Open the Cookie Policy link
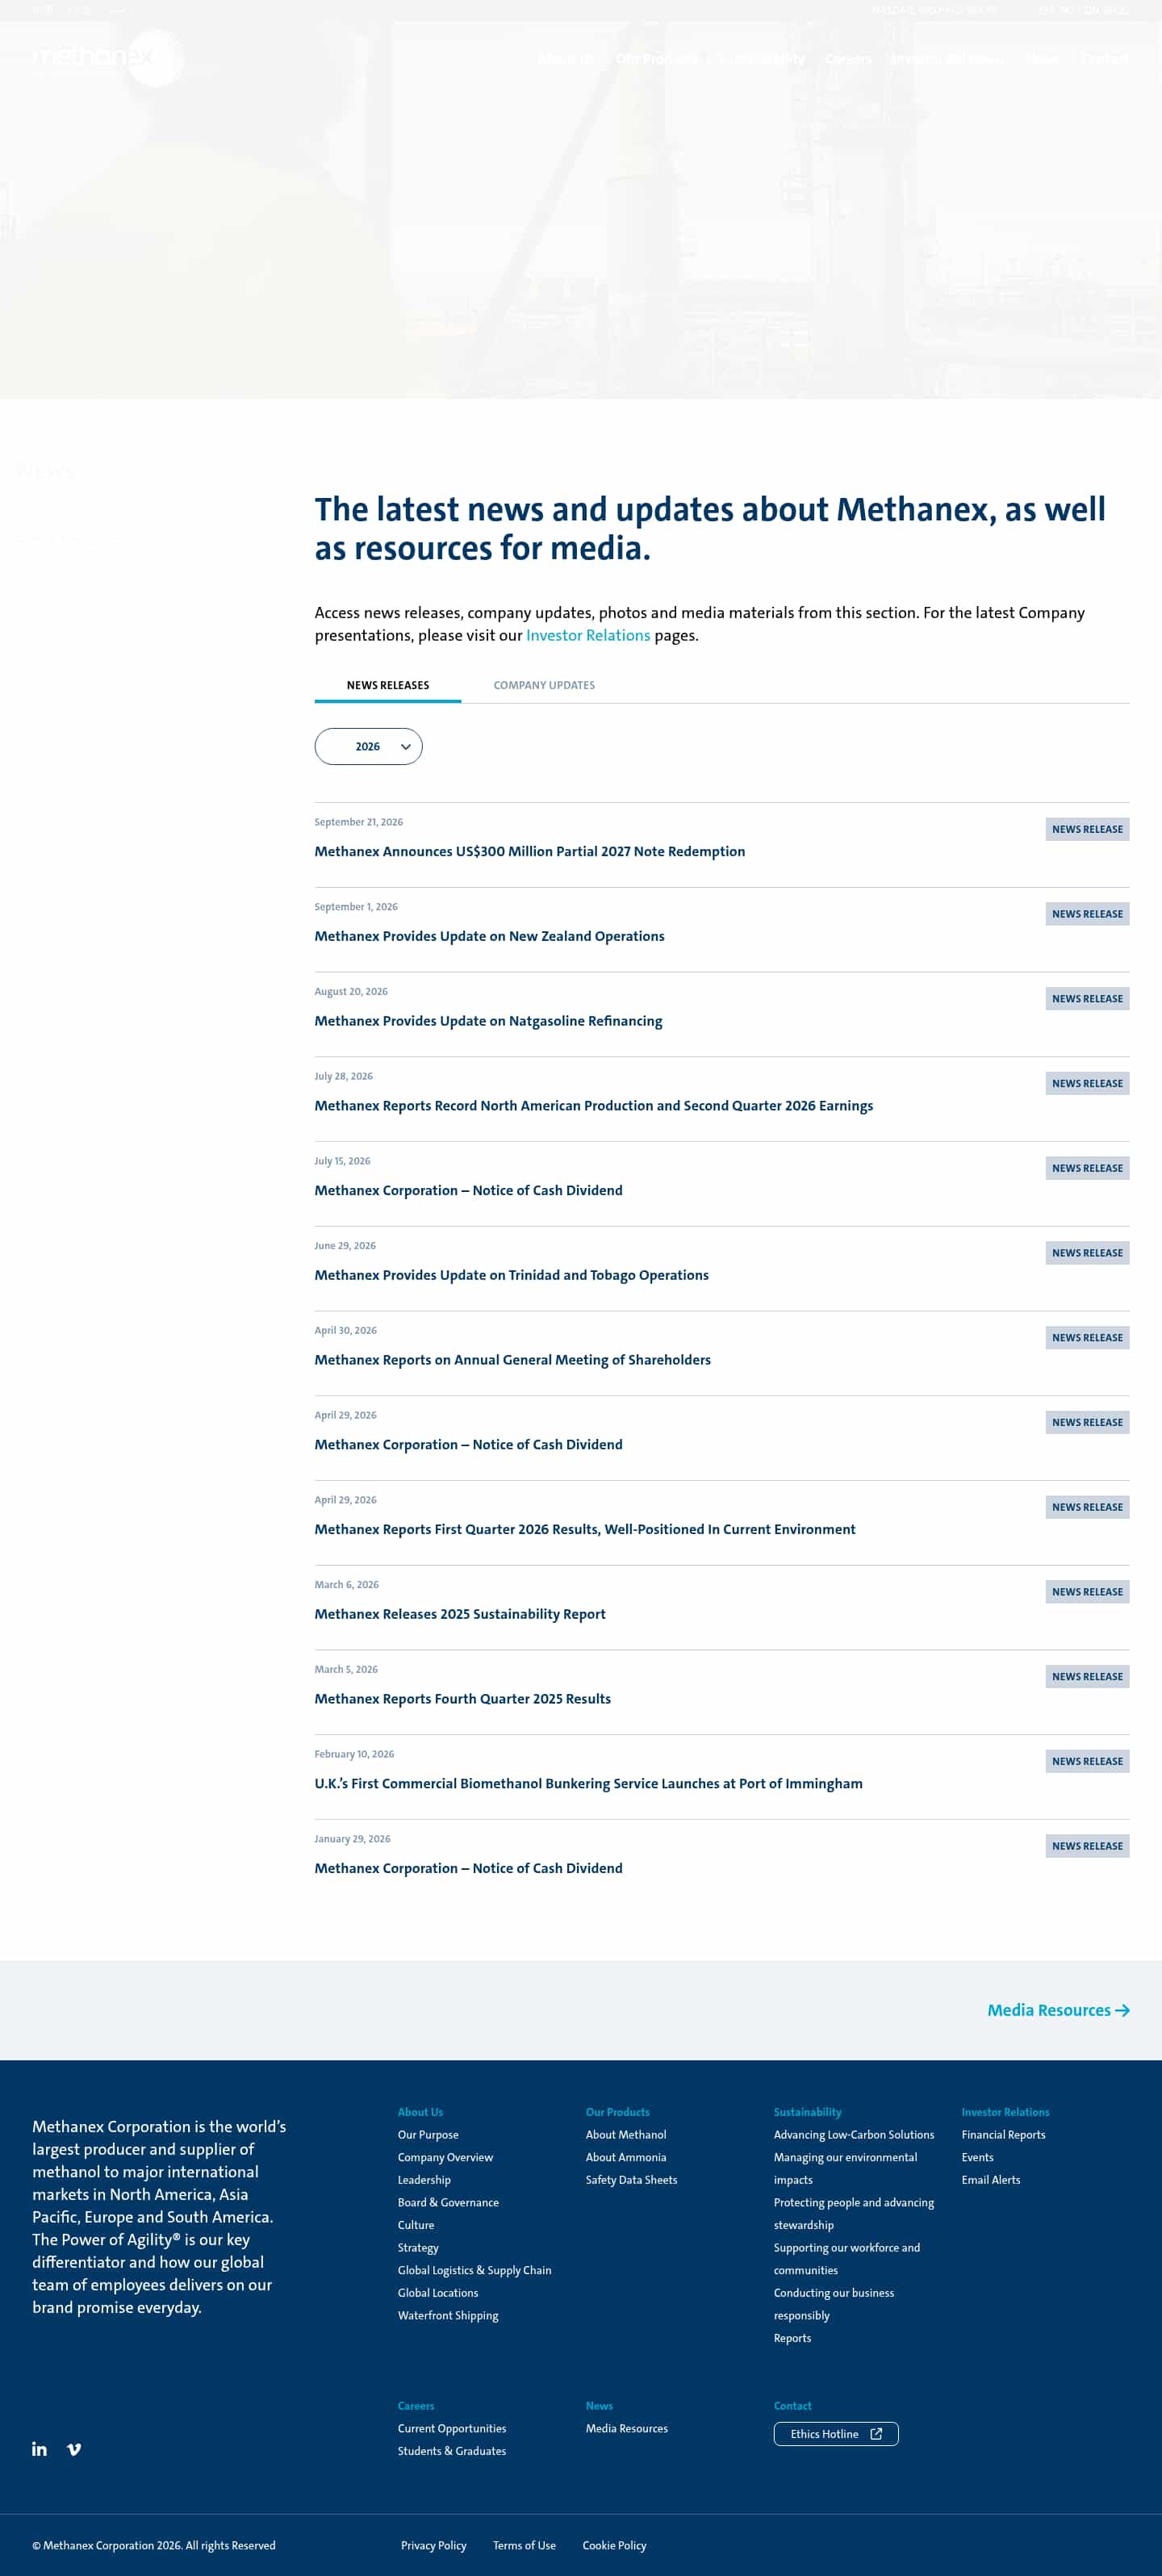The width and height of the screenshot is (1162, 2576). (615, 2545)
